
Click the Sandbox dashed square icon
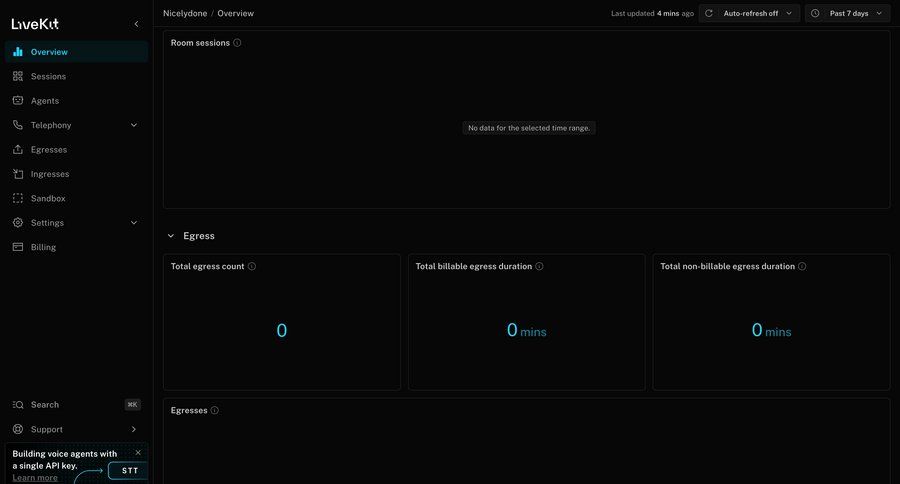pos(18,198)
